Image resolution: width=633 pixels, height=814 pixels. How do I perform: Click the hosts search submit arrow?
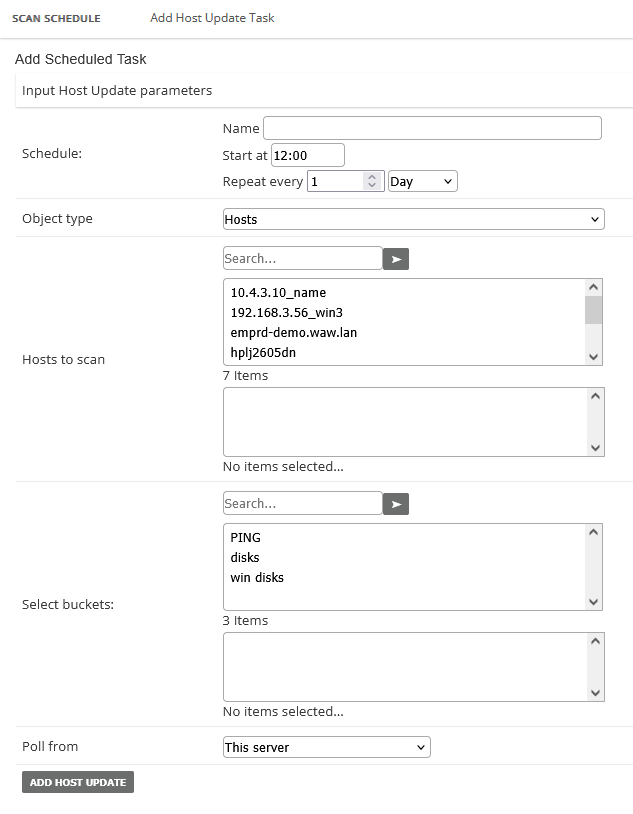tap(395, 258)
